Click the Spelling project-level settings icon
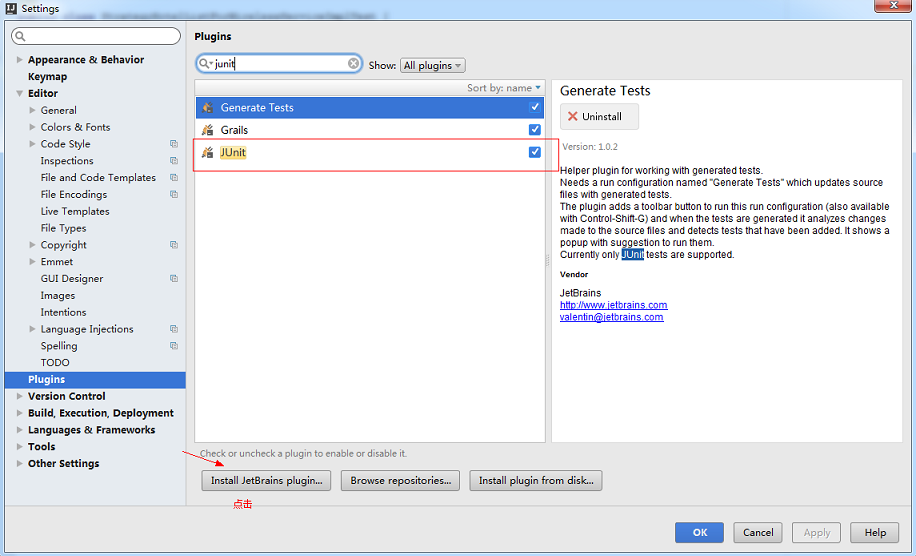 (174, 346)
